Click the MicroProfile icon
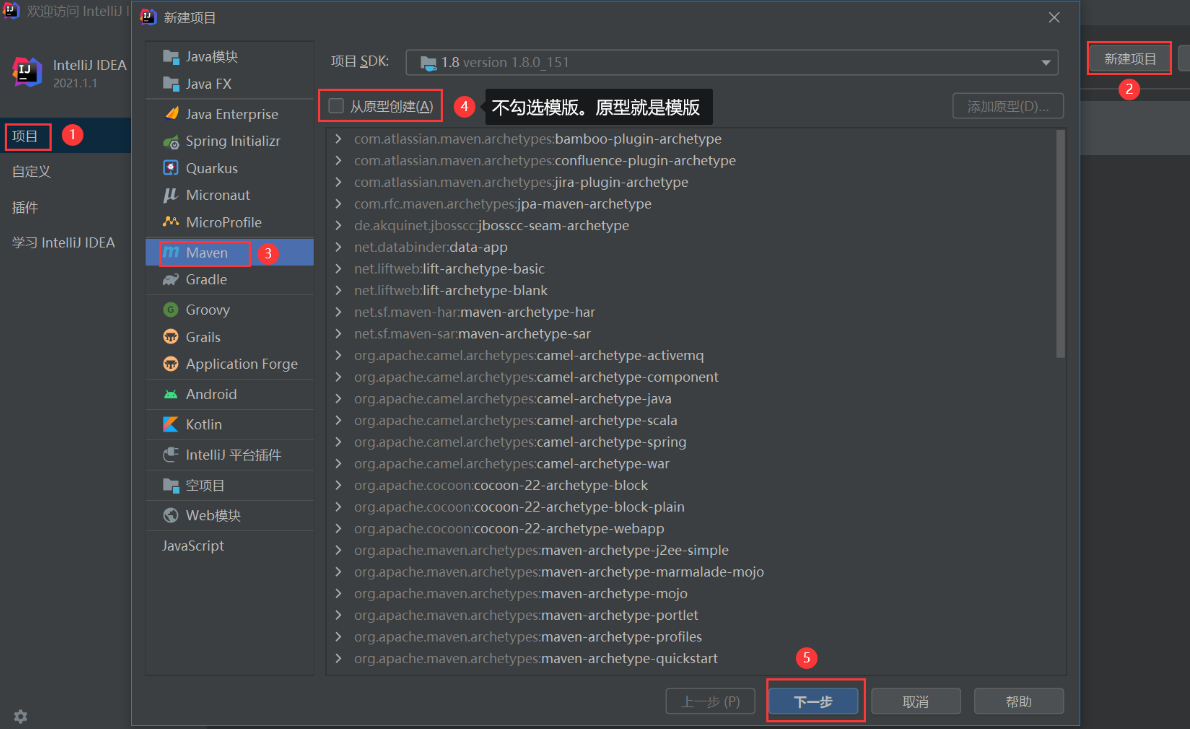The width and height of the screenshot is (1190, 729). click(x=171, y=222)
